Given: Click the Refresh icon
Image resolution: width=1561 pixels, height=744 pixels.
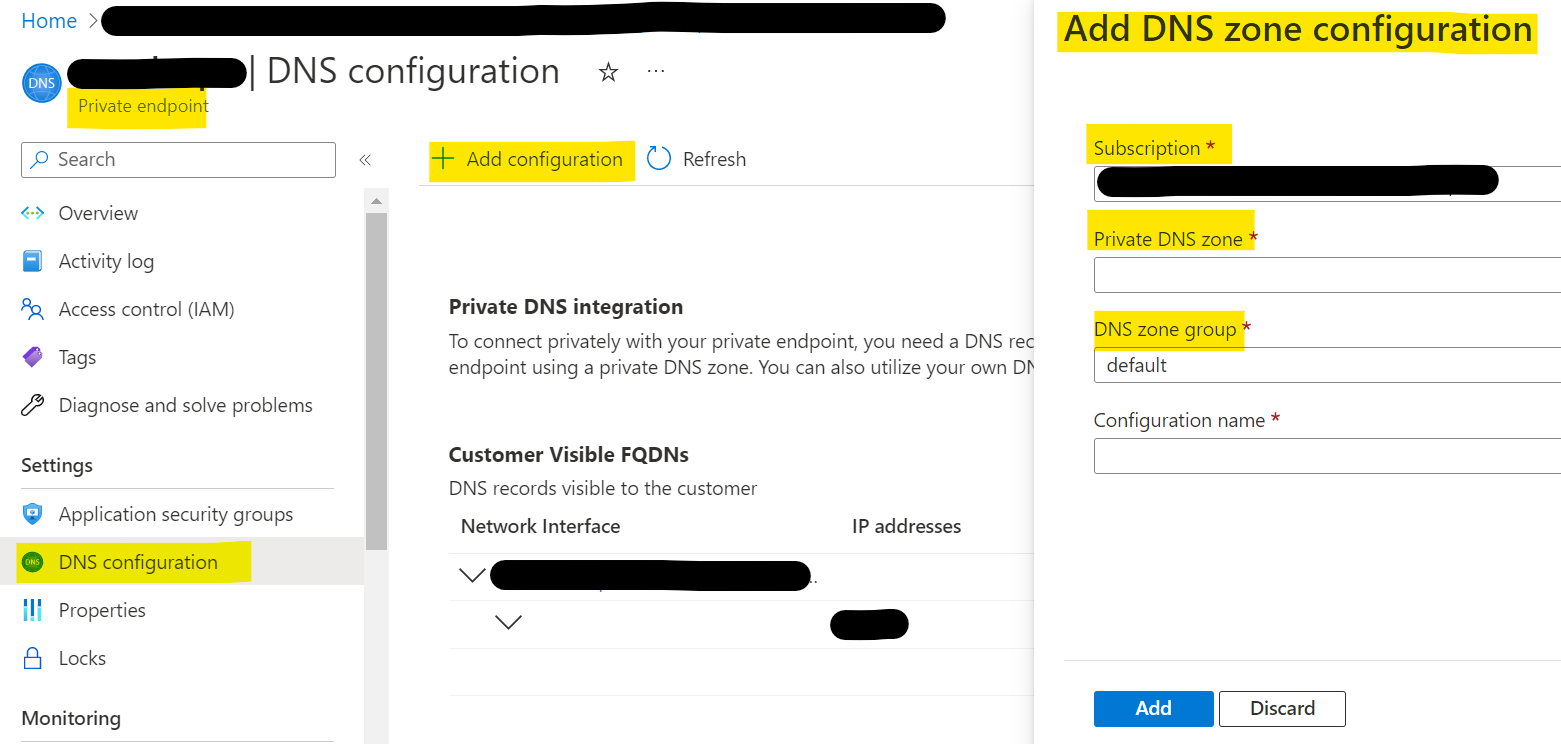Looking at the screenshot, I should click(659, 159).
